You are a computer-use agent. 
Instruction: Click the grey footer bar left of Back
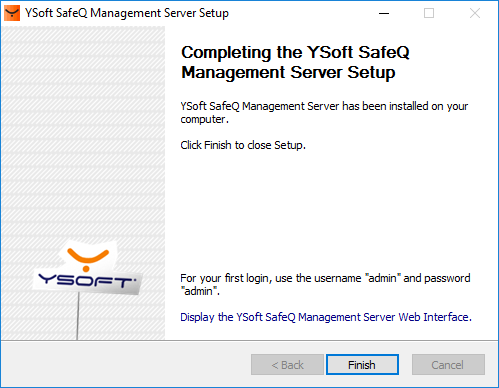[x=125, y=364]
